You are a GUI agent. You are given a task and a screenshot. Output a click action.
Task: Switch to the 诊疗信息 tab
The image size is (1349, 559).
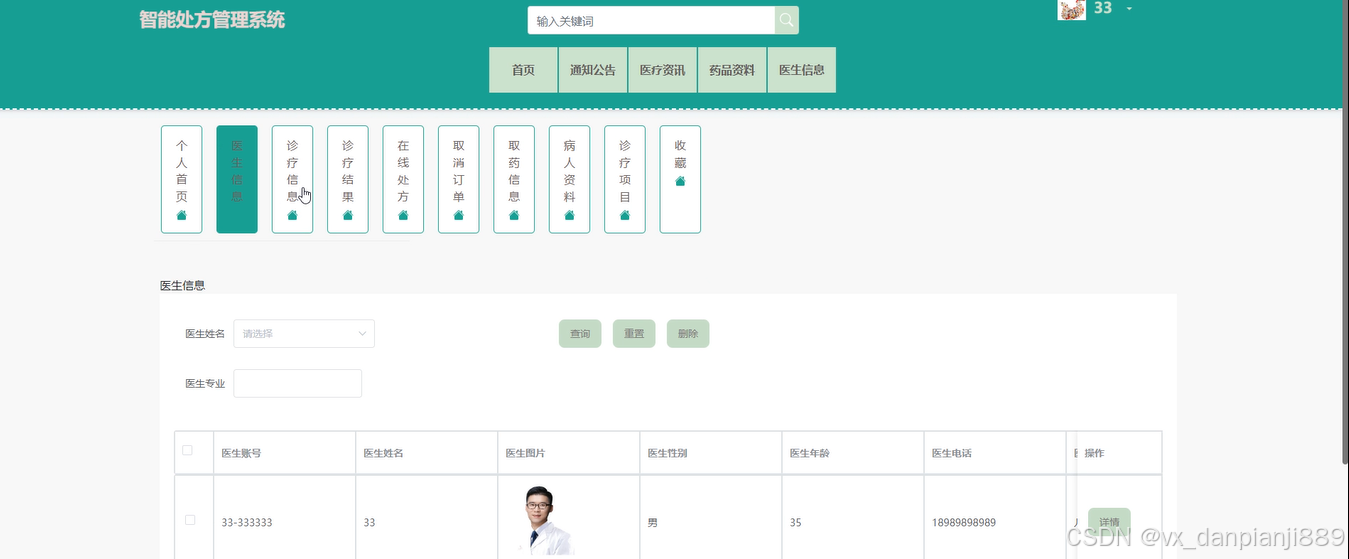(292, 179)
